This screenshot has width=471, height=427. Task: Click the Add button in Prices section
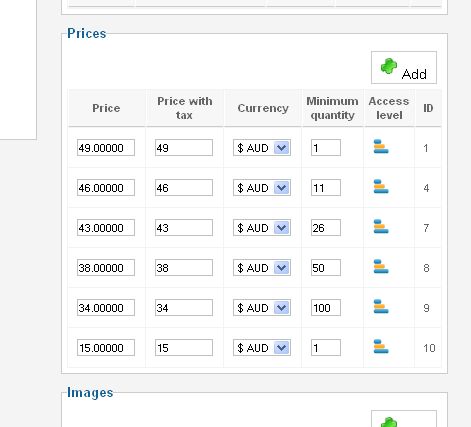404,68
